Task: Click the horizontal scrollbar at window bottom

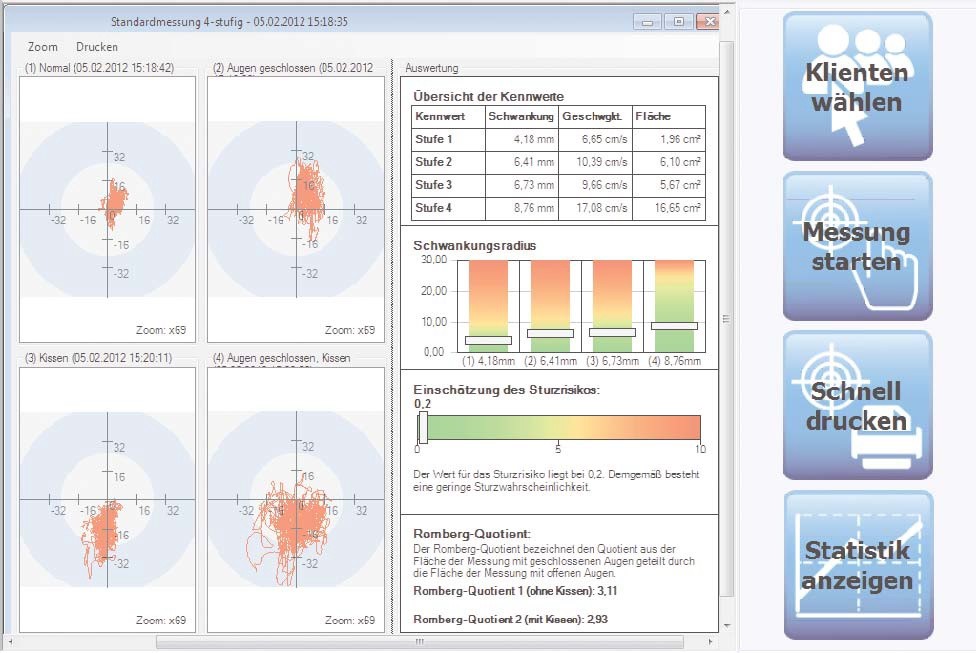Action: 420,642
